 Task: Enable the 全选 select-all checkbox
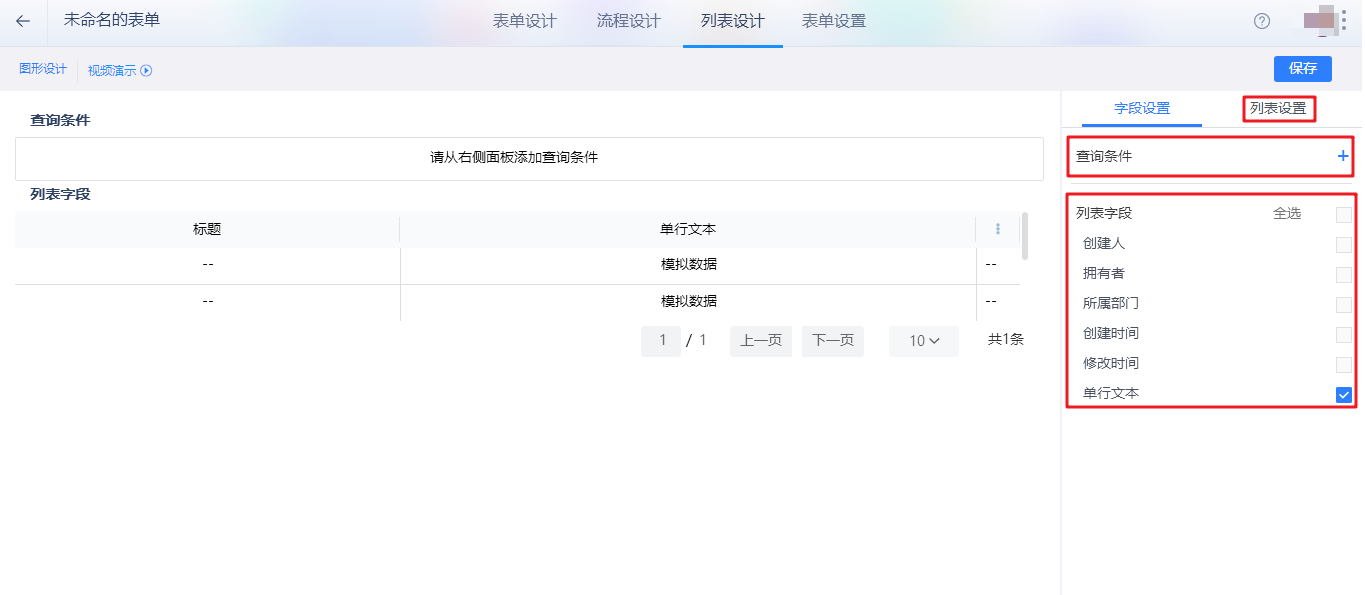click(1343, 214)
